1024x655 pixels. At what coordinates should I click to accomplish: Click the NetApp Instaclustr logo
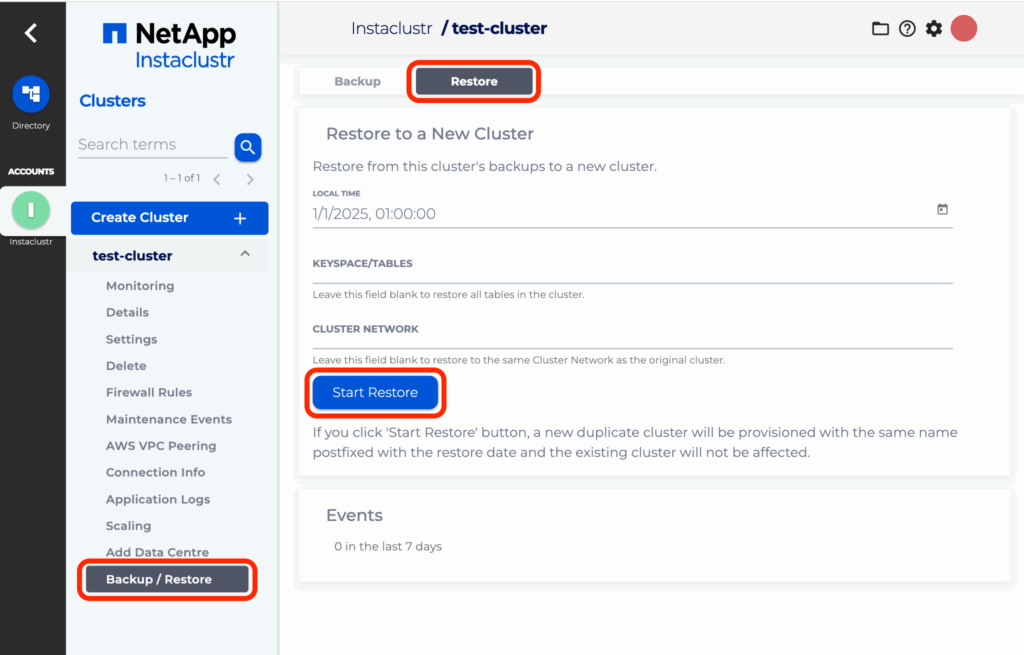tap(170, 45)
